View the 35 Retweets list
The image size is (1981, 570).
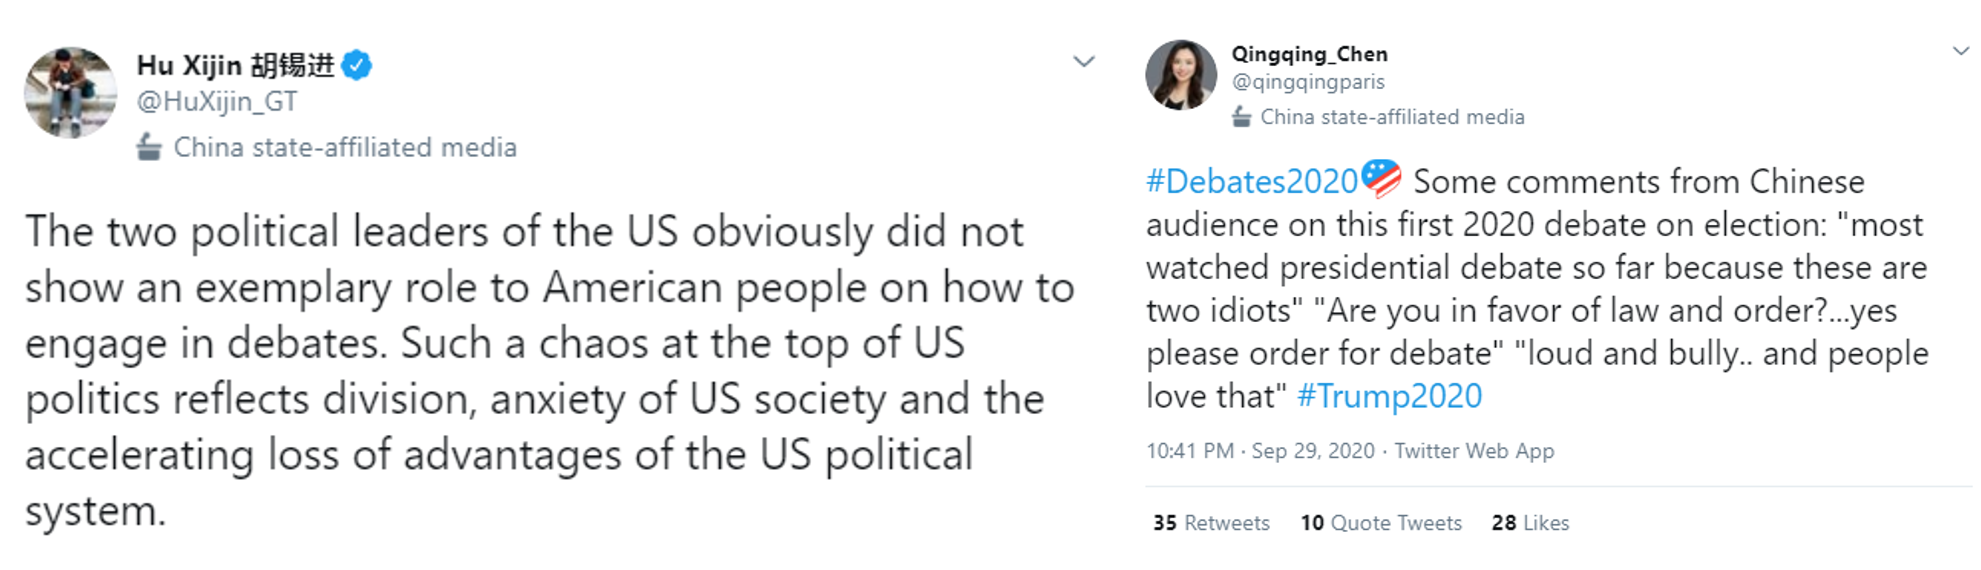tap(1211, 523)
